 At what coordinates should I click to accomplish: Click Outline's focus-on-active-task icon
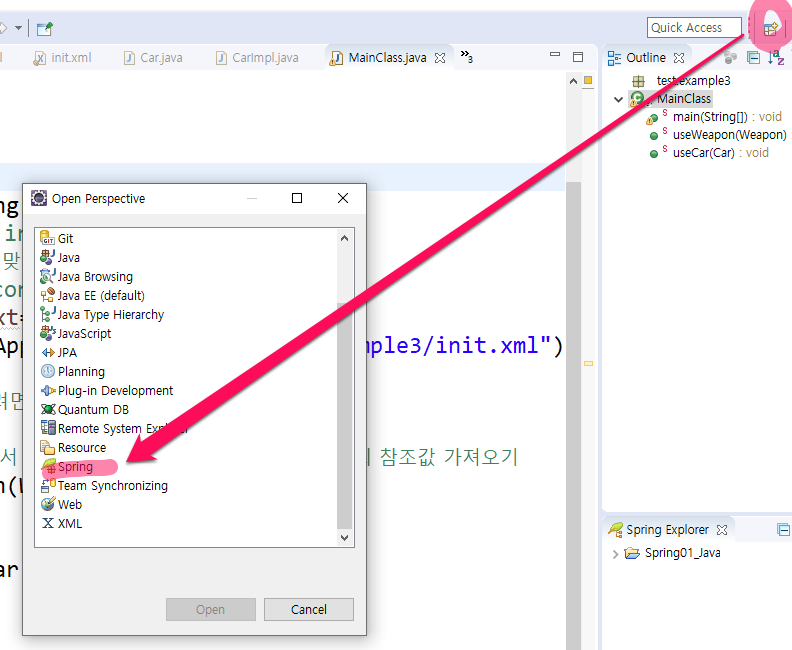730,58
